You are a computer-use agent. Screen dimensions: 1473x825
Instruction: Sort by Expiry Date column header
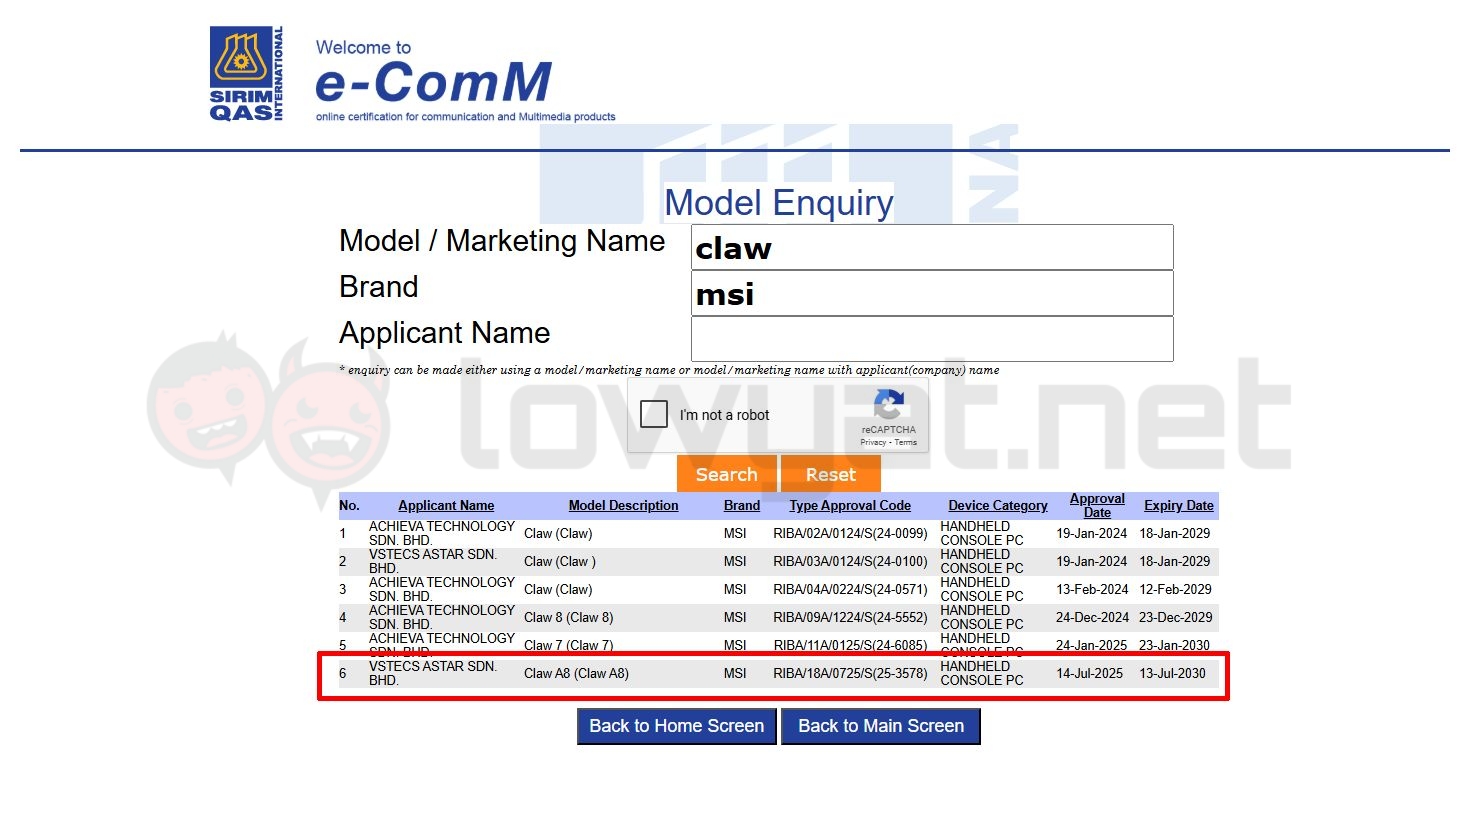[x=1179, y=506]
